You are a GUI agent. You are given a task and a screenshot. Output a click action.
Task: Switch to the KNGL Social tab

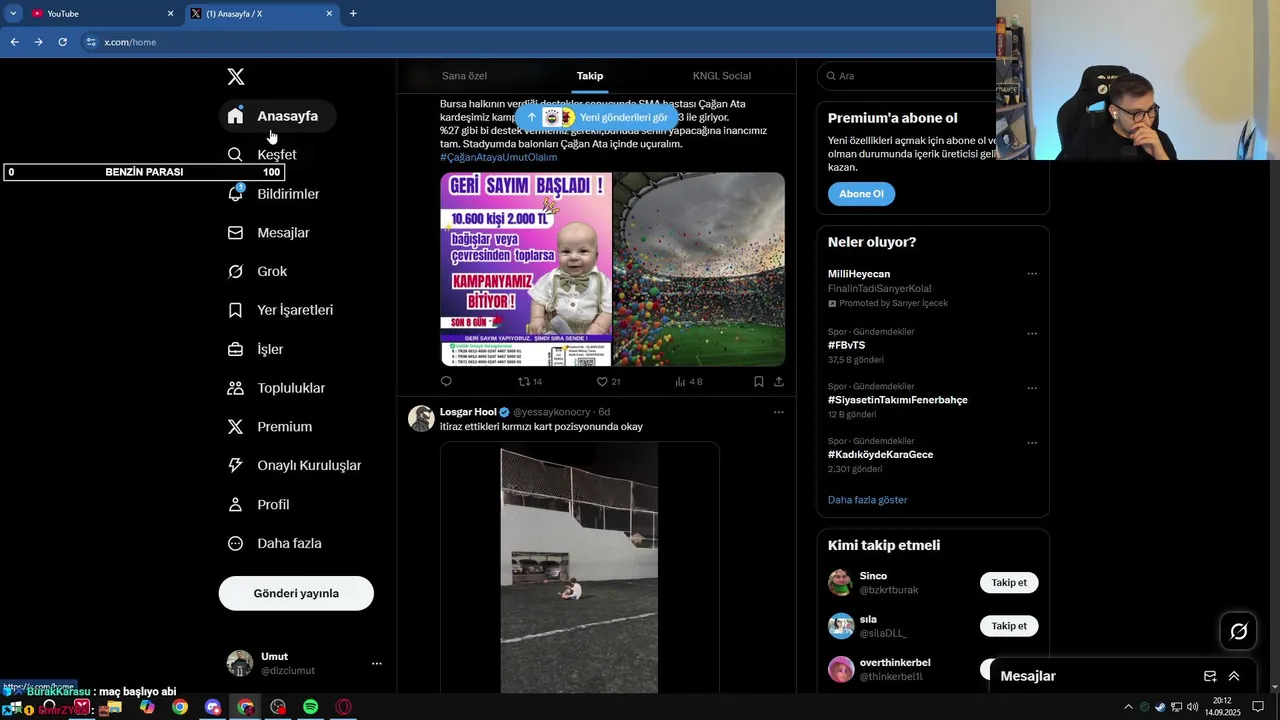(721, 76)
